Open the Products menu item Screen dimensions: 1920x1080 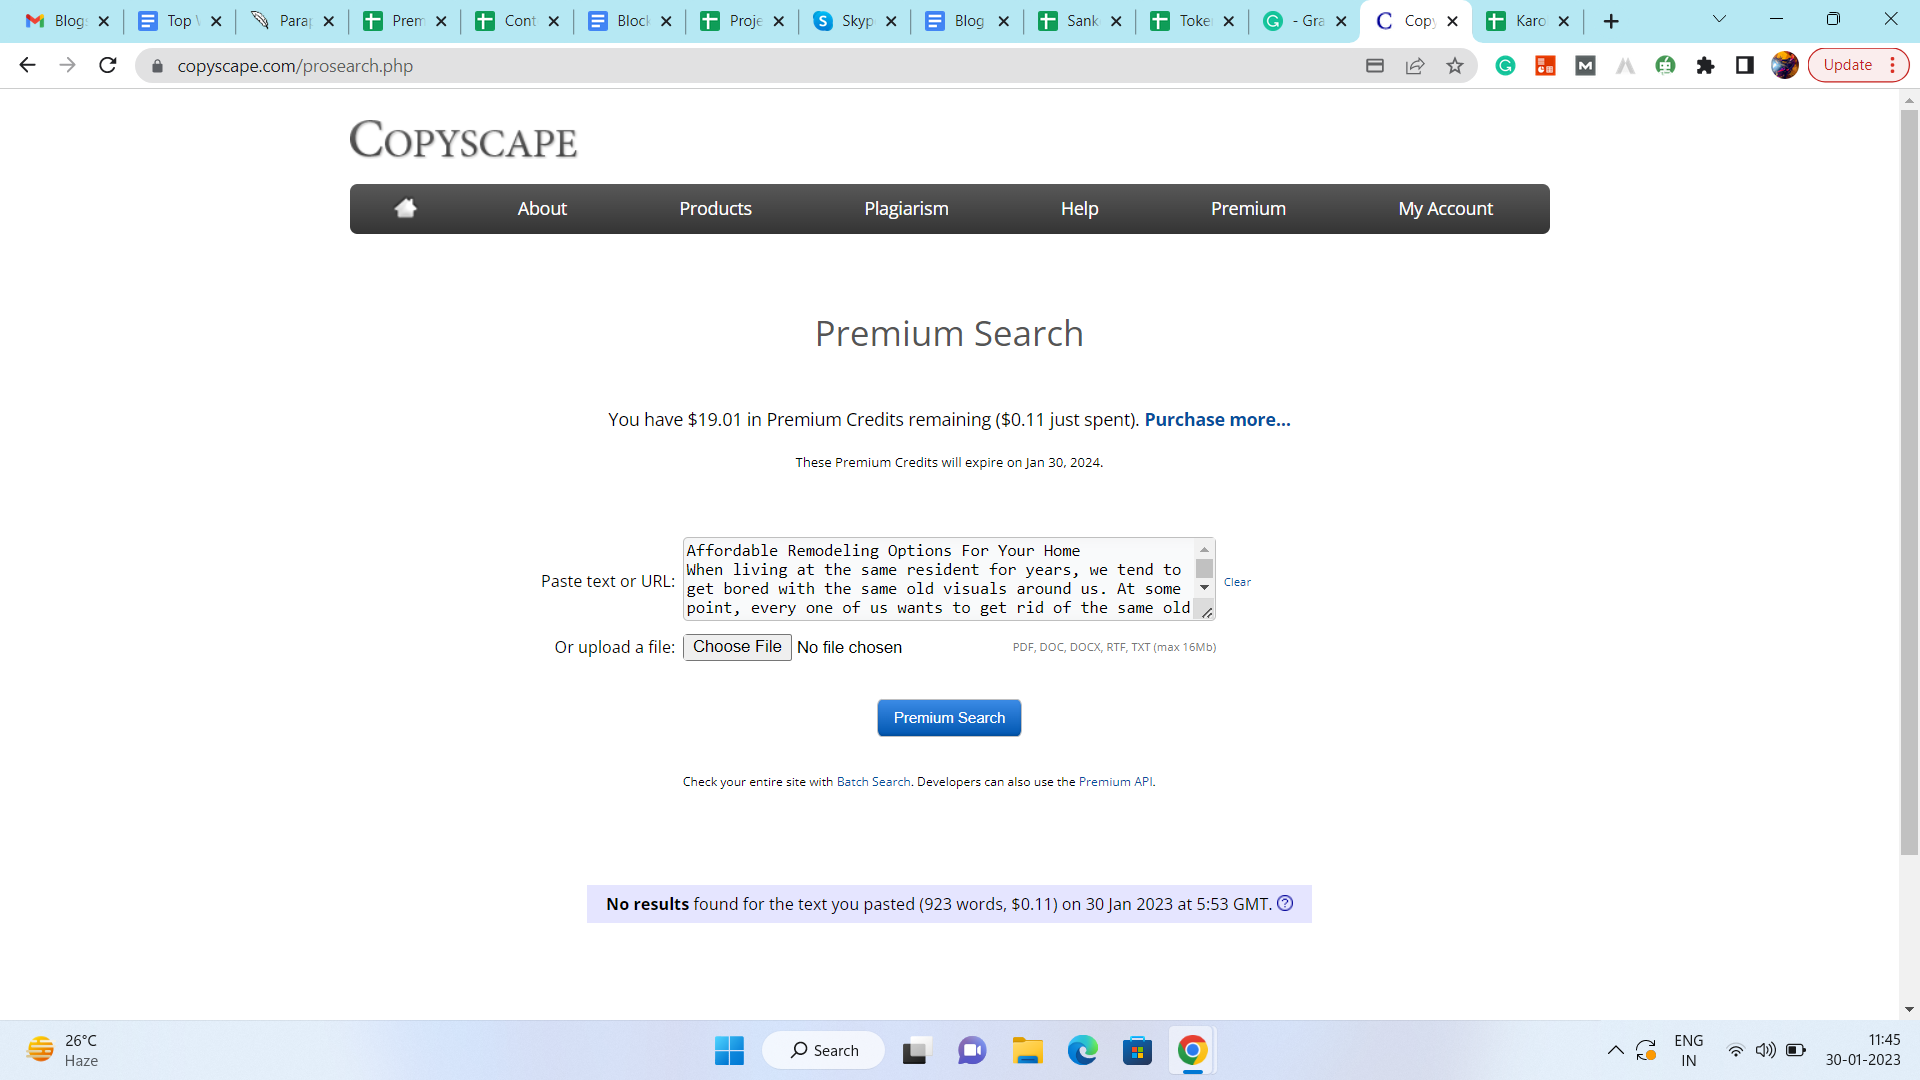click(715, 208)
